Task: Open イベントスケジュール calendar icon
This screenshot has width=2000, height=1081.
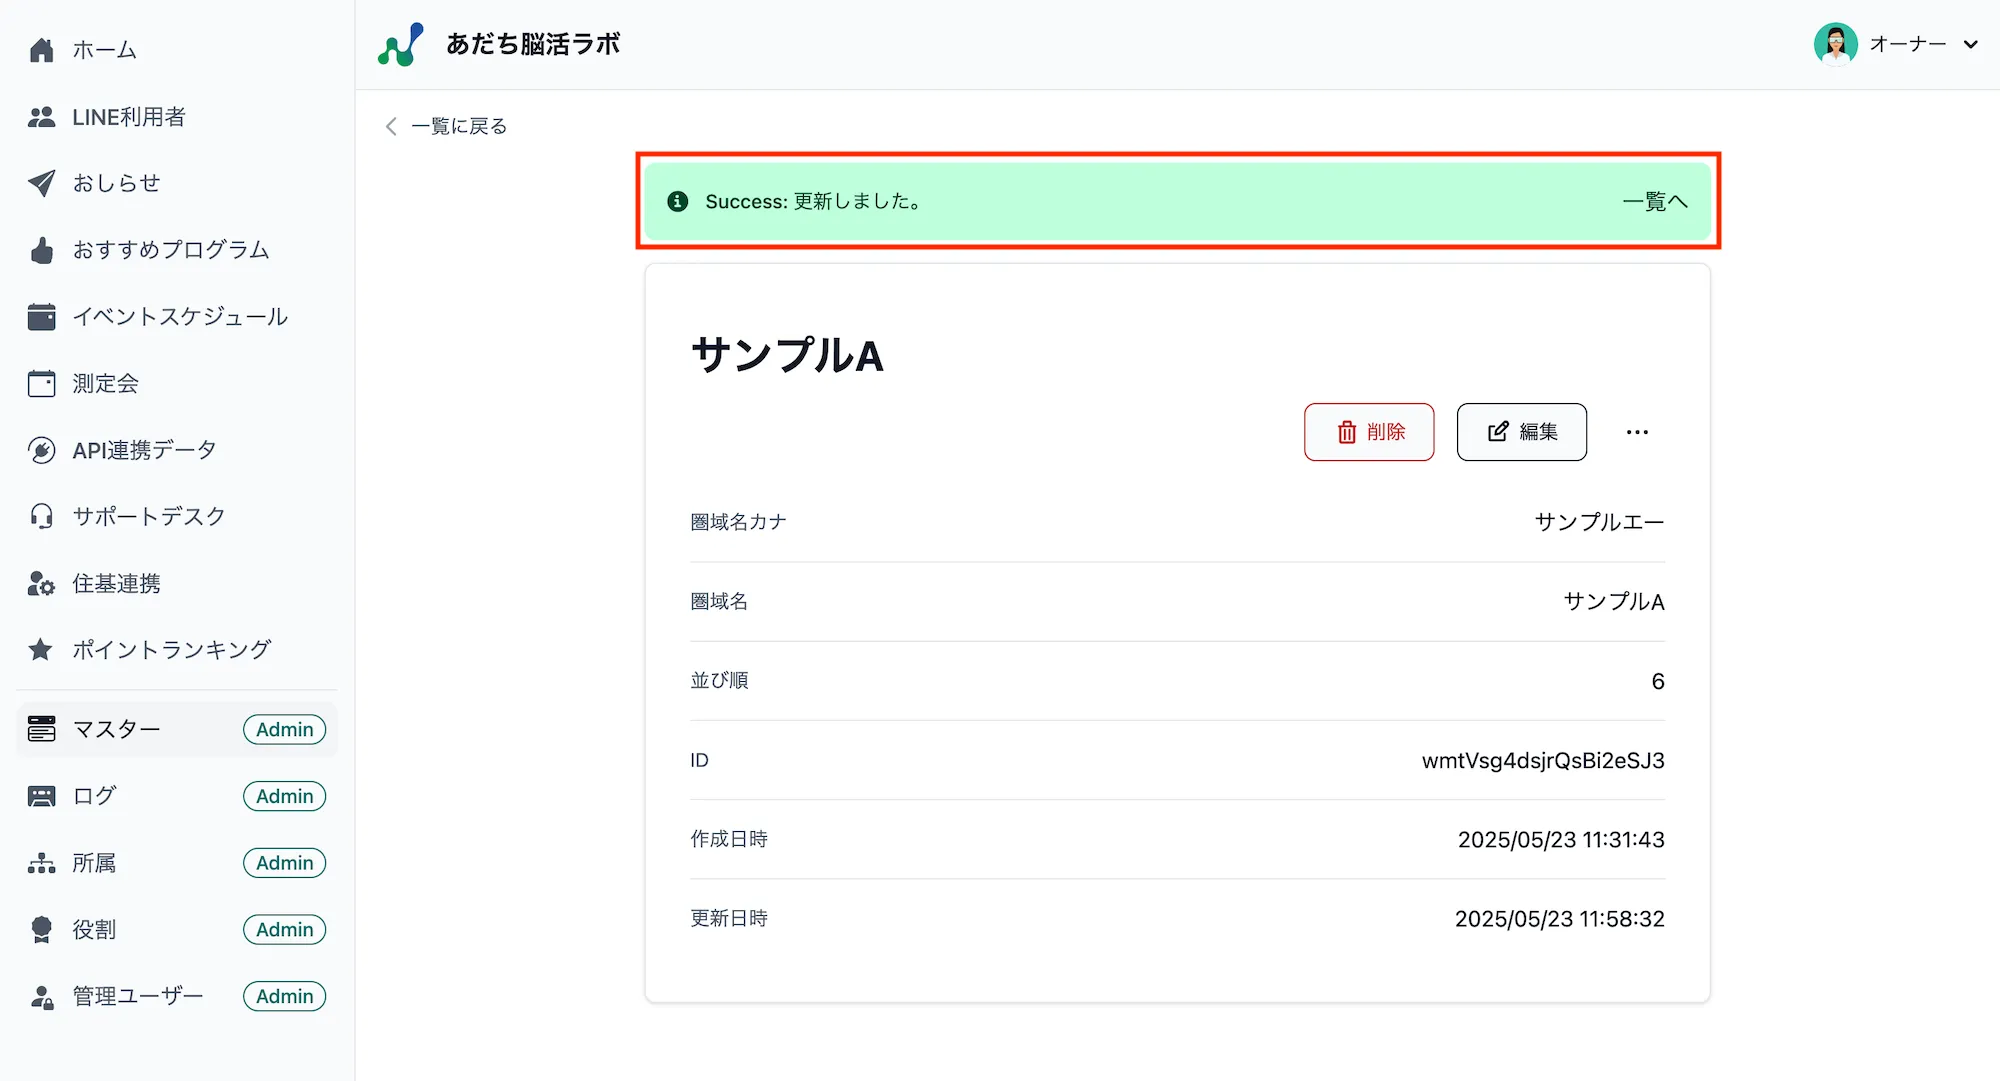Action: [41, 316]
